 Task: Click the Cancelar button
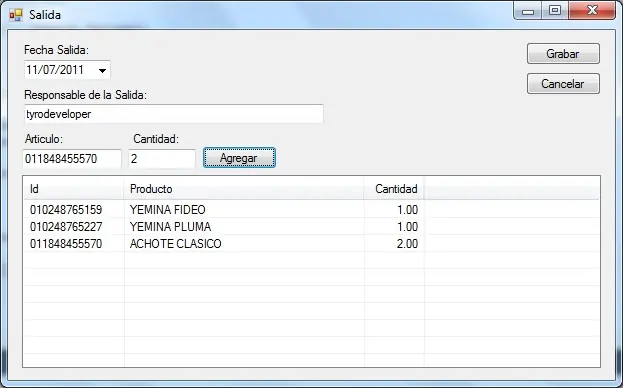tap(563, 84)
